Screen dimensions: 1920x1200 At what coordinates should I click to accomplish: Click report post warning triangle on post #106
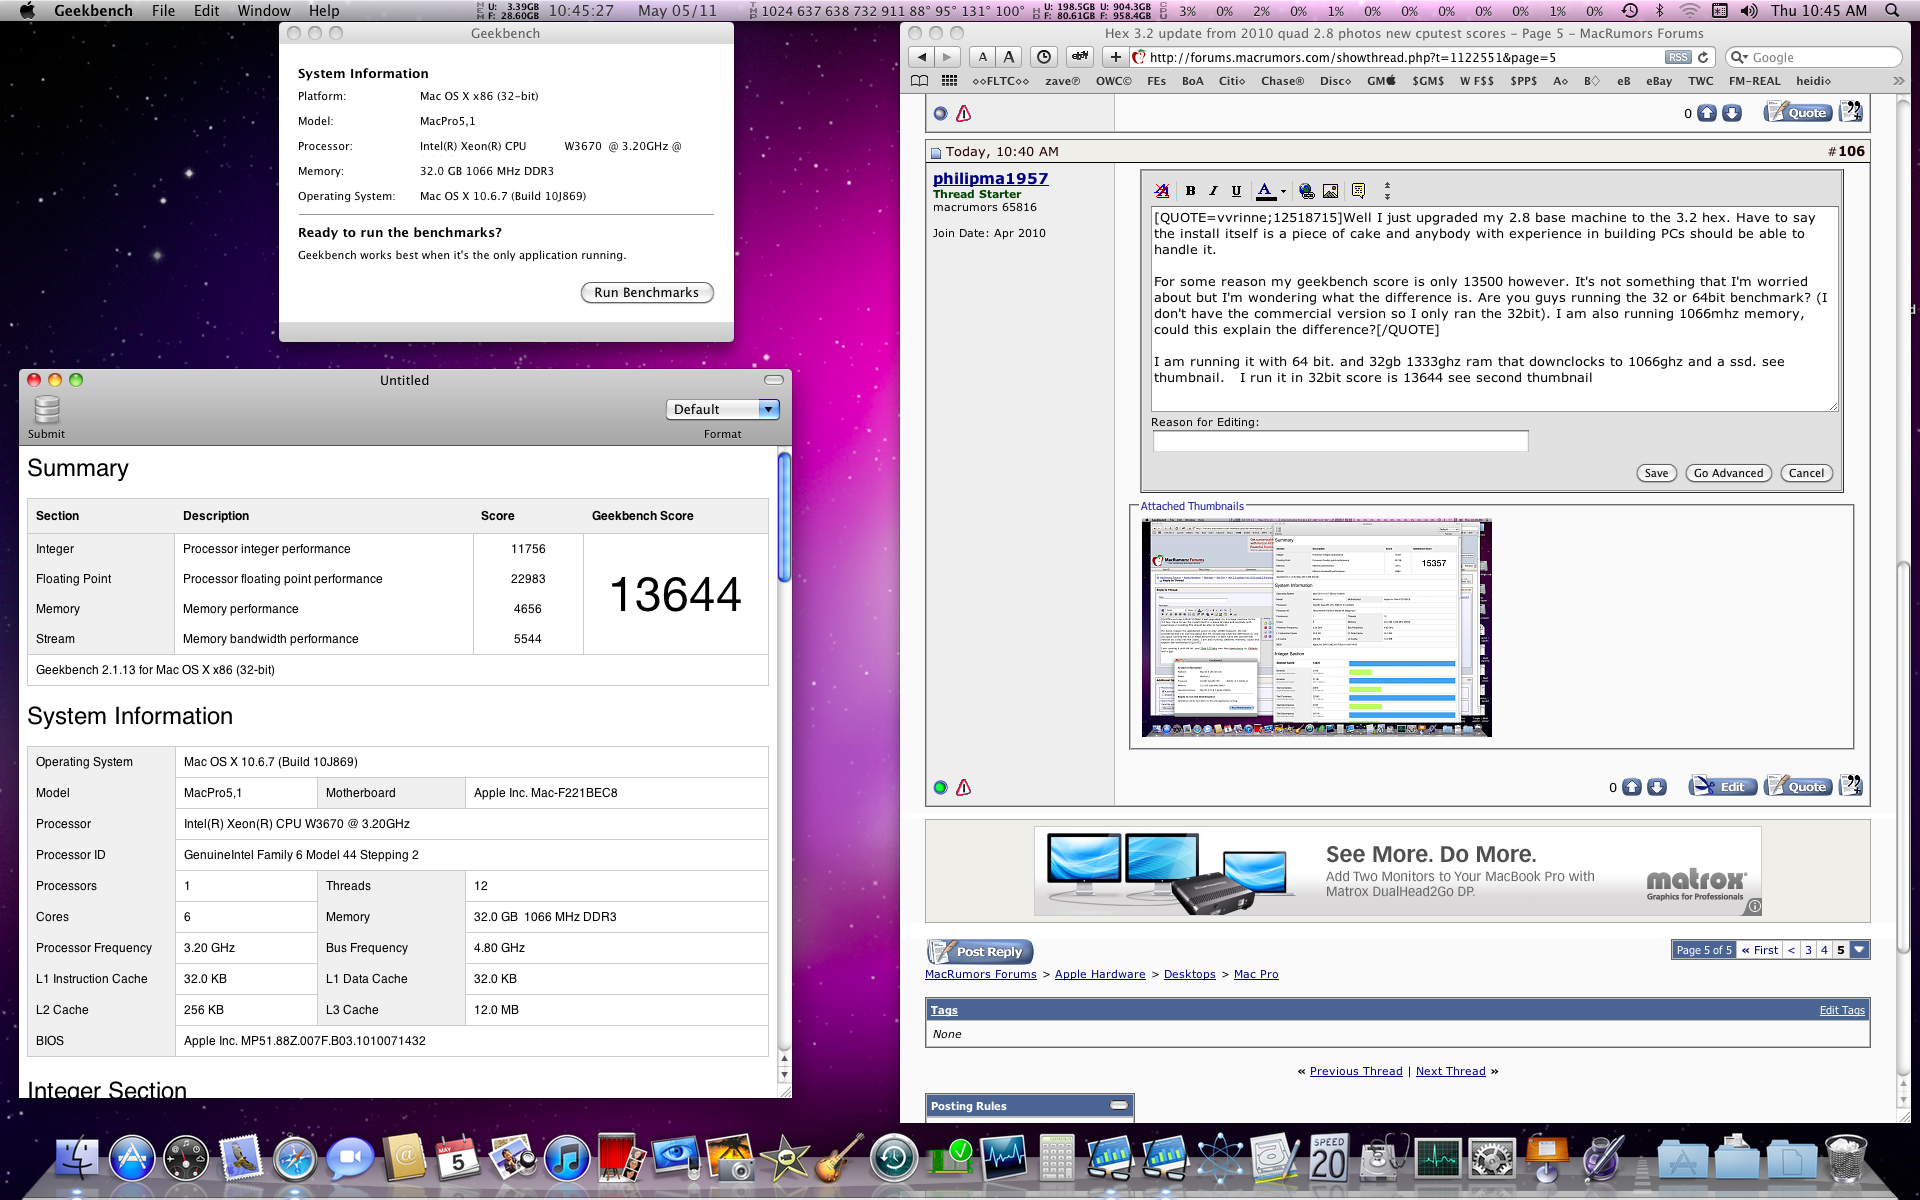coord(964,787)
